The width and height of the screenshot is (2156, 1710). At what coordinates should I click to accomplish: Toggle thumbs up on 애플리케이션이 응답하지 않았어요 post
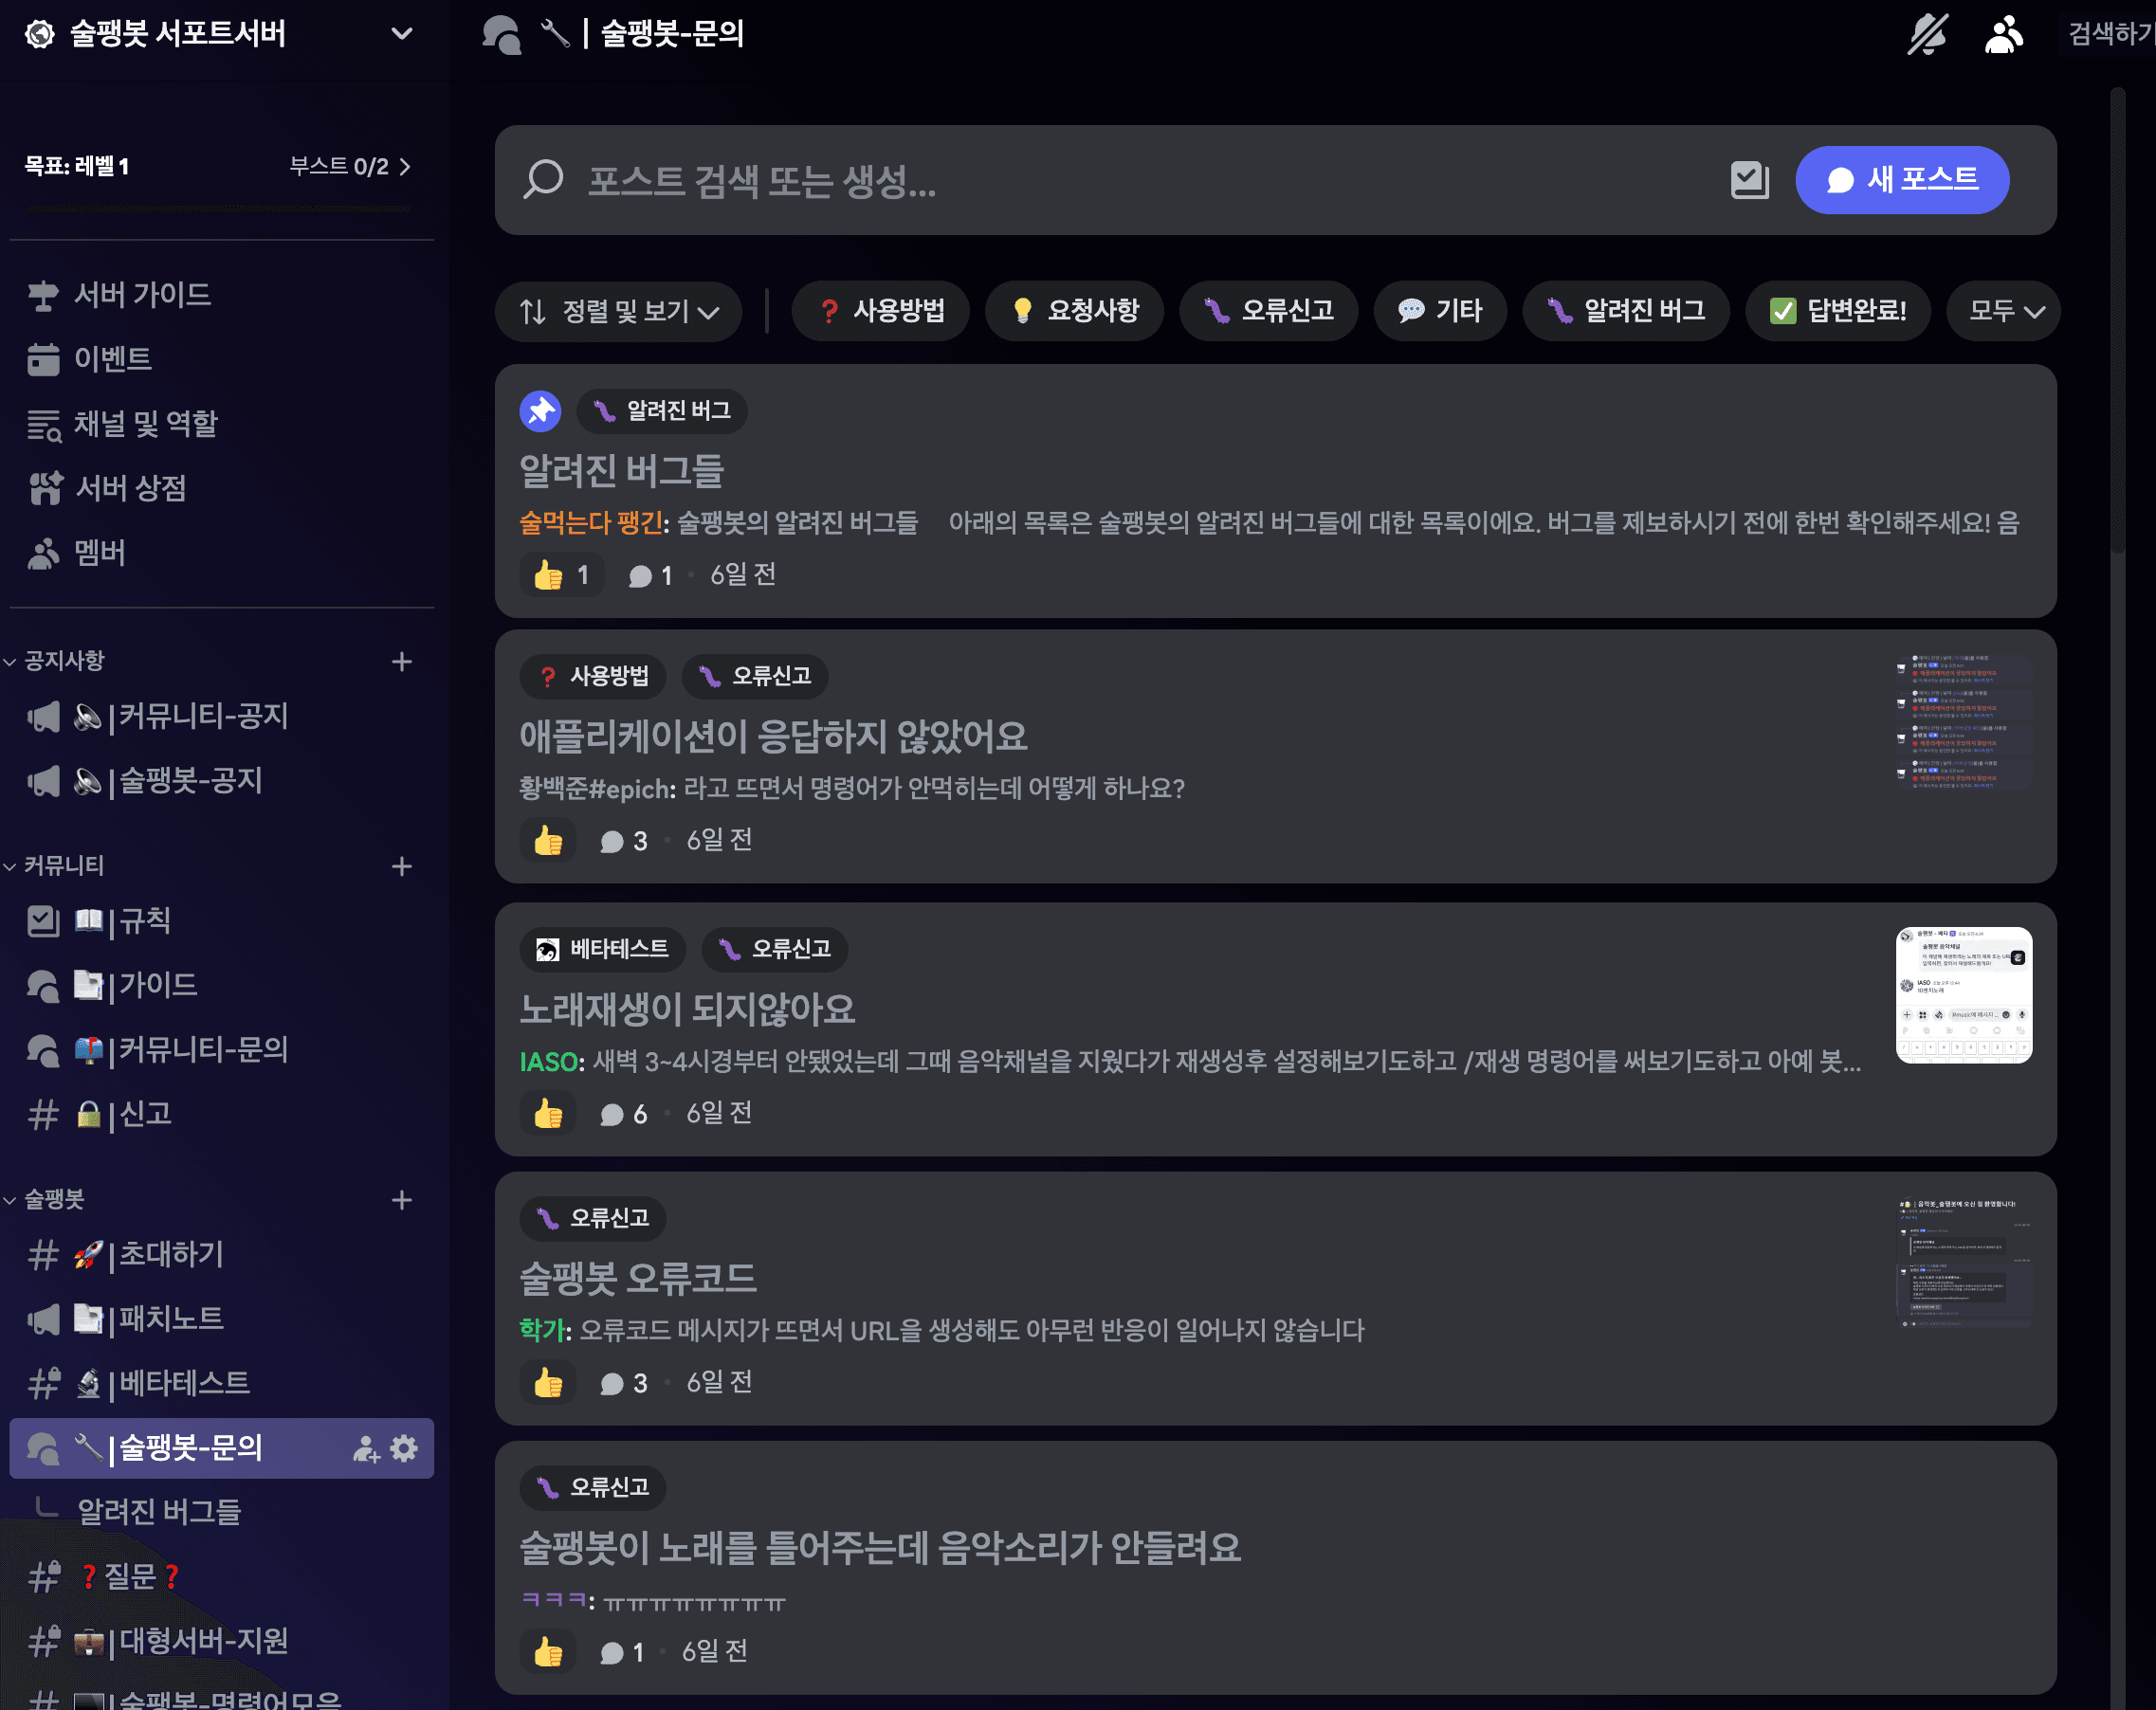(548, 841)
